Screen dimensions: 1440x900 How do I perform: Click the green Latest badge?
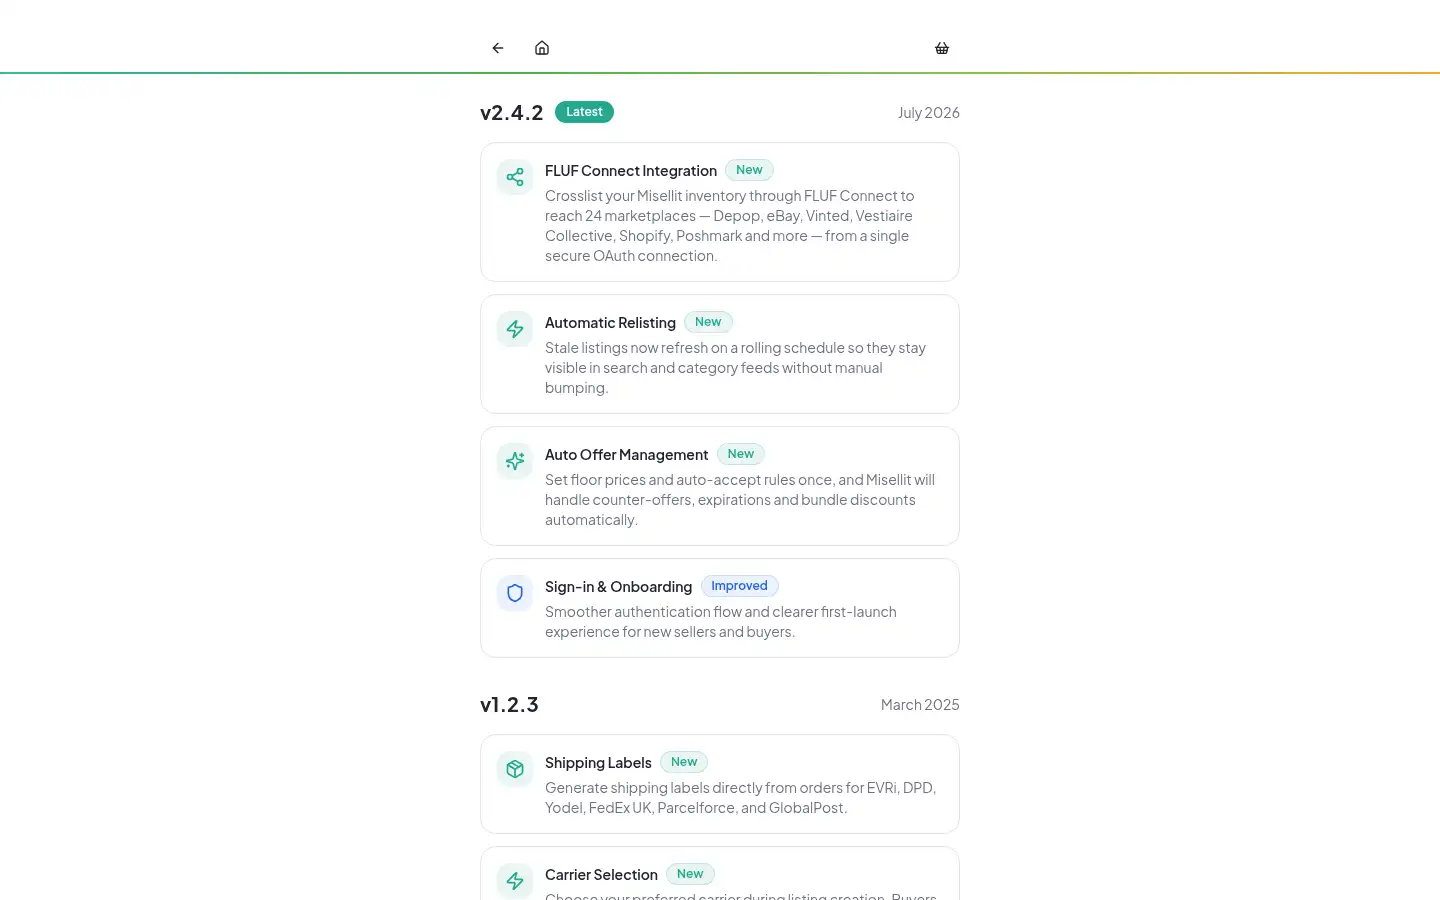[x=584, y=112]
